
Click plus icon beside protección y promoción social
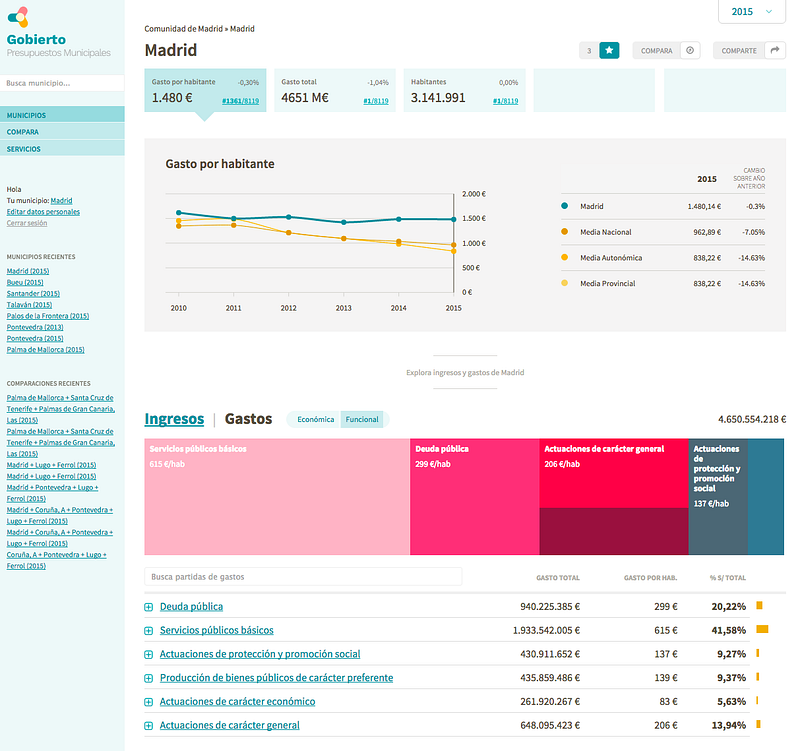coord(148,655)
